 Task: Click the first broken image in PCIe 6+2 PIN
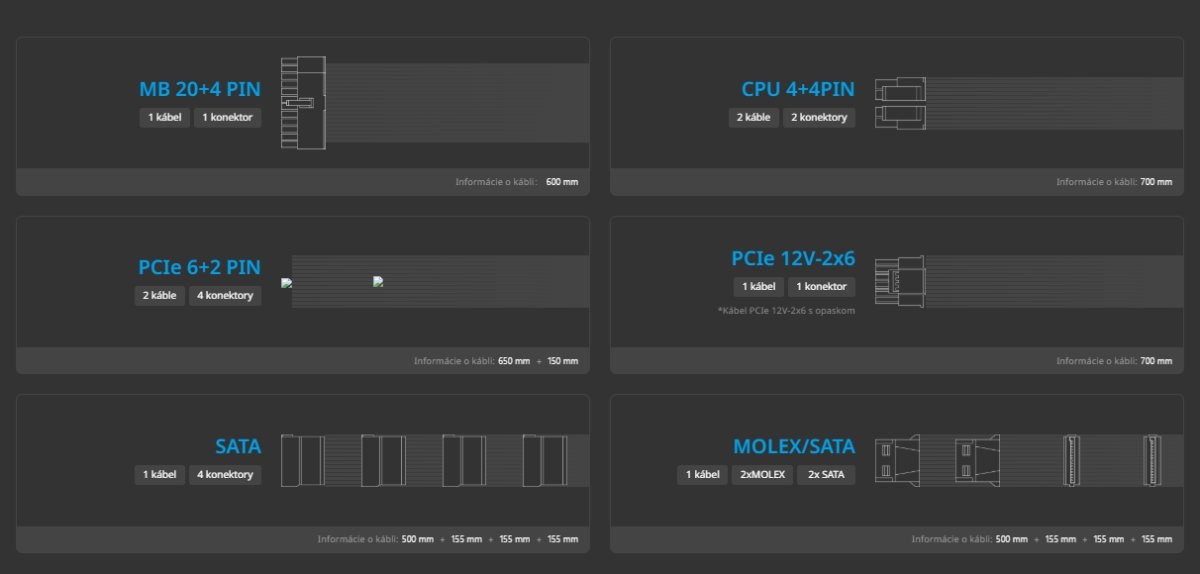[x=287, y=283]
